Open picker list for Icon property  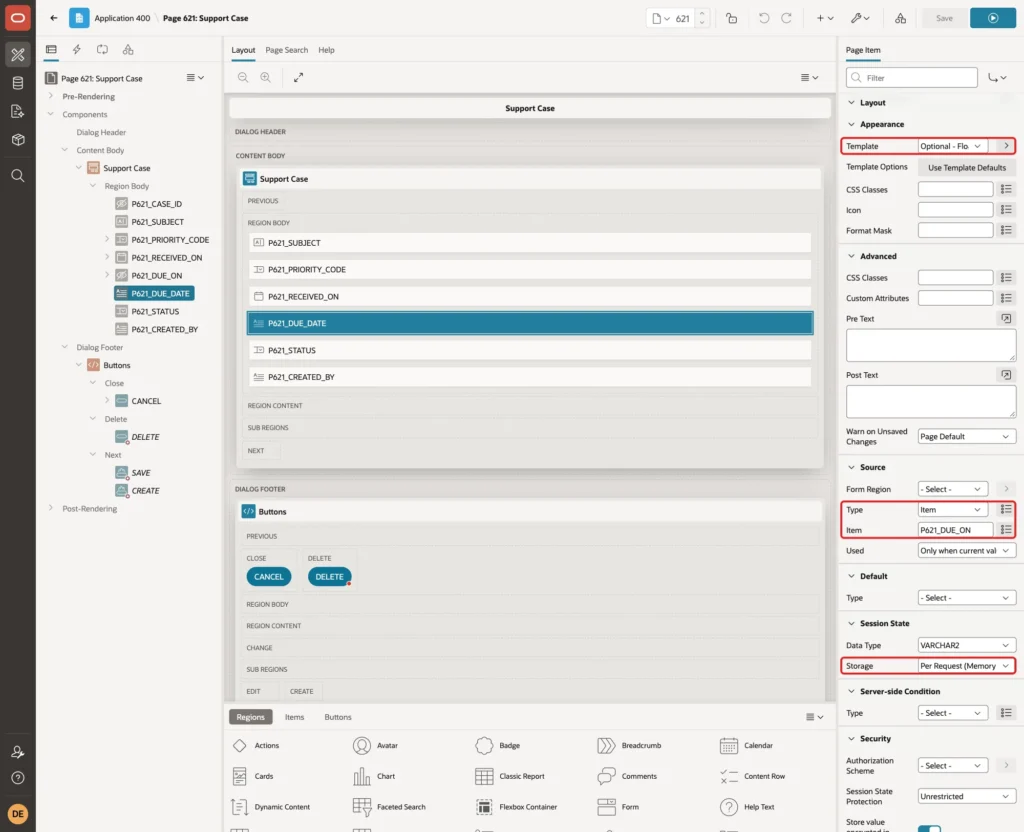pos(1006,210)
